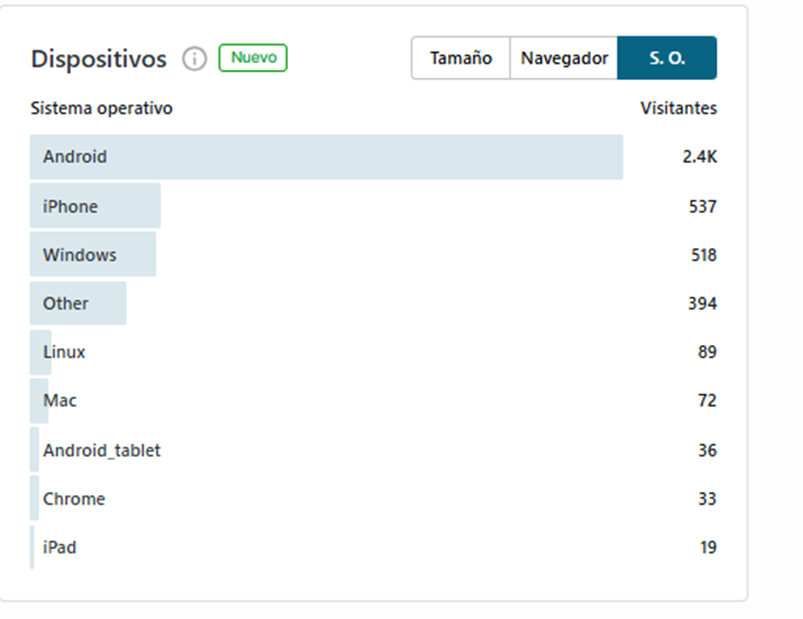
Task: Click the Linux row label
Action: click(64, 352)
